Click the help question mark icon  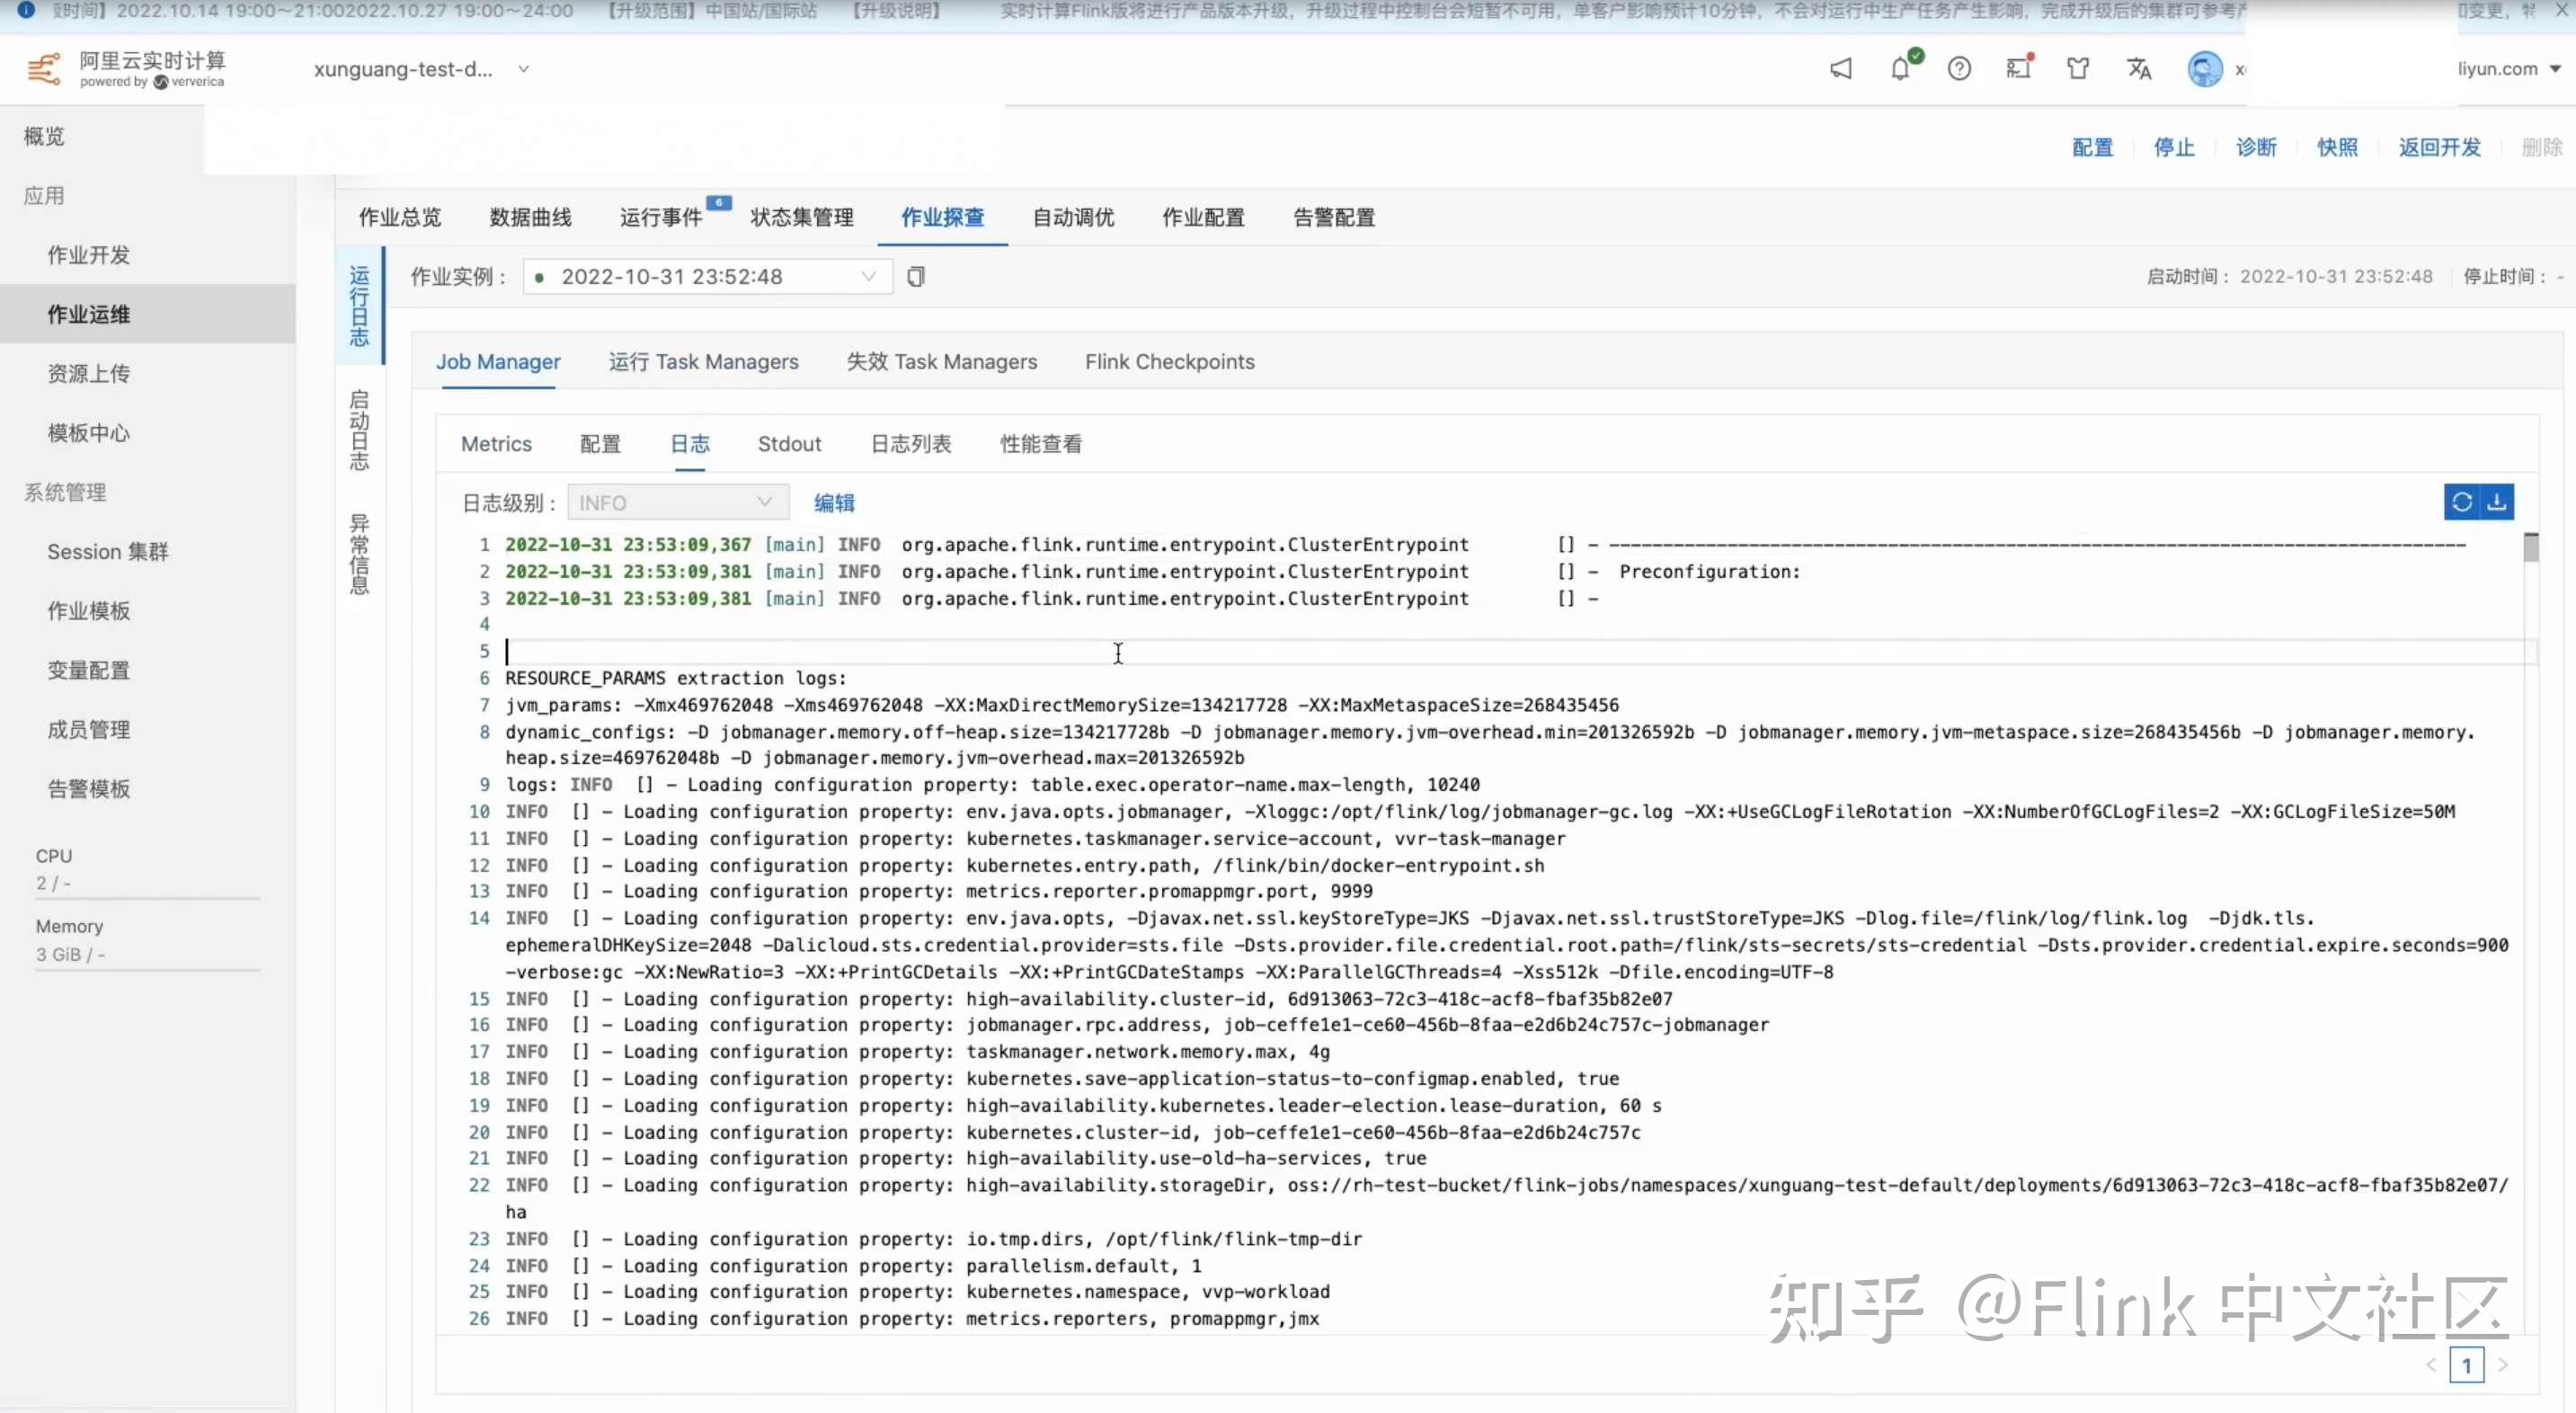1959,69
